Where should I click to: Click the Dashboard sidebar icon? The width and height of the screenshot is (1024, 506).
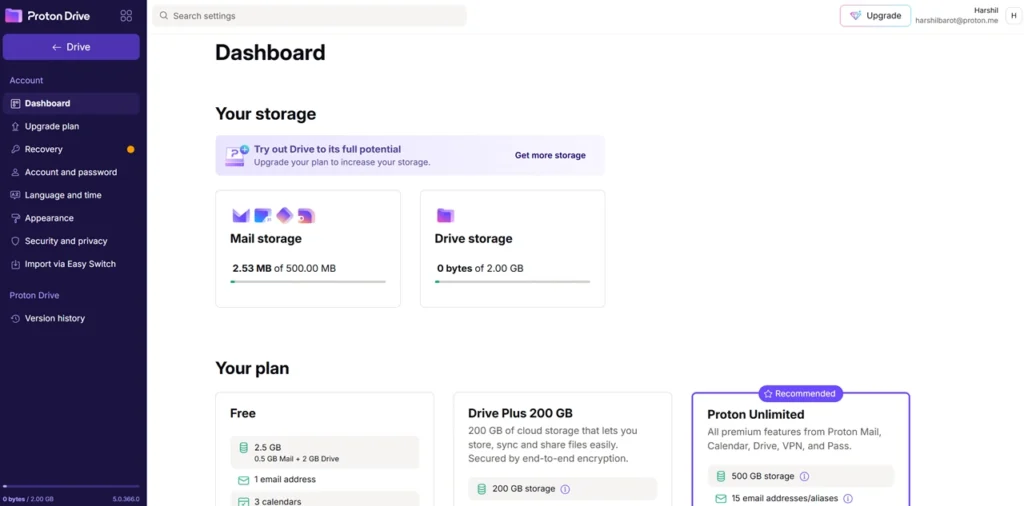click(16, 103)
